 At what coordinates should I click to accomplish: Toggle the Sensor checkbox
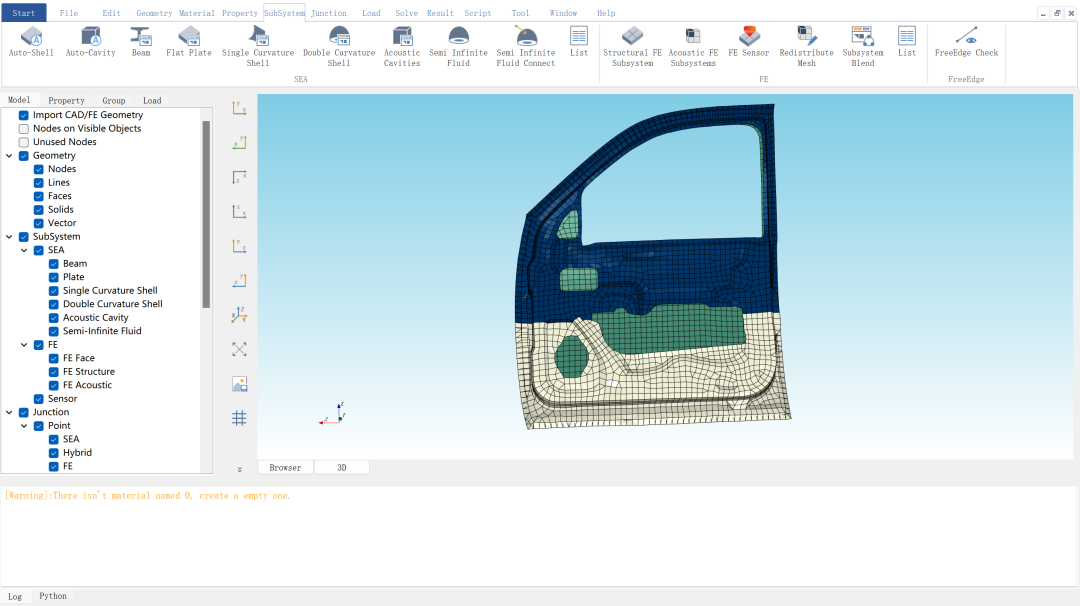pyautogui.click(x=39, y=399)
